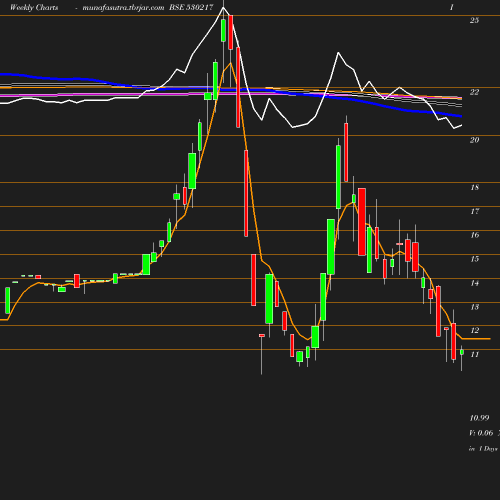Click the 'munafasutra.tbrjar.com' watermark text
The width and height of the screenshot is (500, 500).
coord(123,8)
